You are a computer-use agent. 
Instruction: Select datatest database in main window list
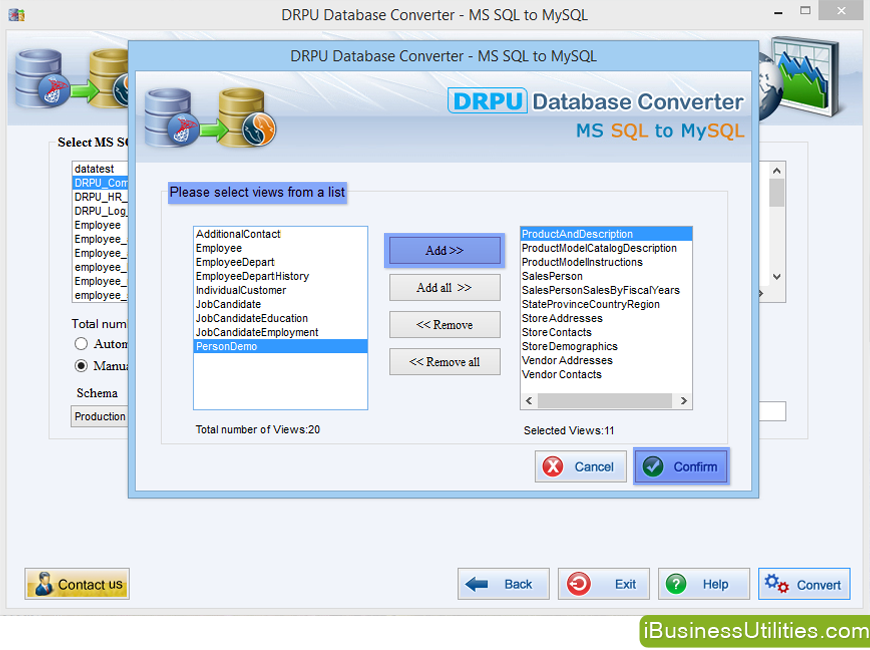tap(100, 169)
